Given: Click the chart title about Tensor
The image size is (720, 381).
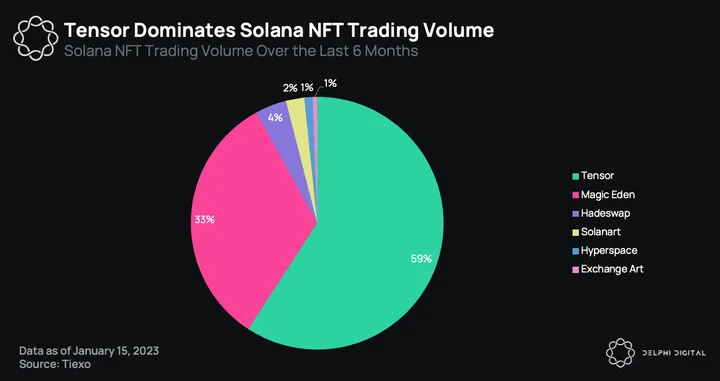Looking at the screenshot, I should (x=279, y=30).
